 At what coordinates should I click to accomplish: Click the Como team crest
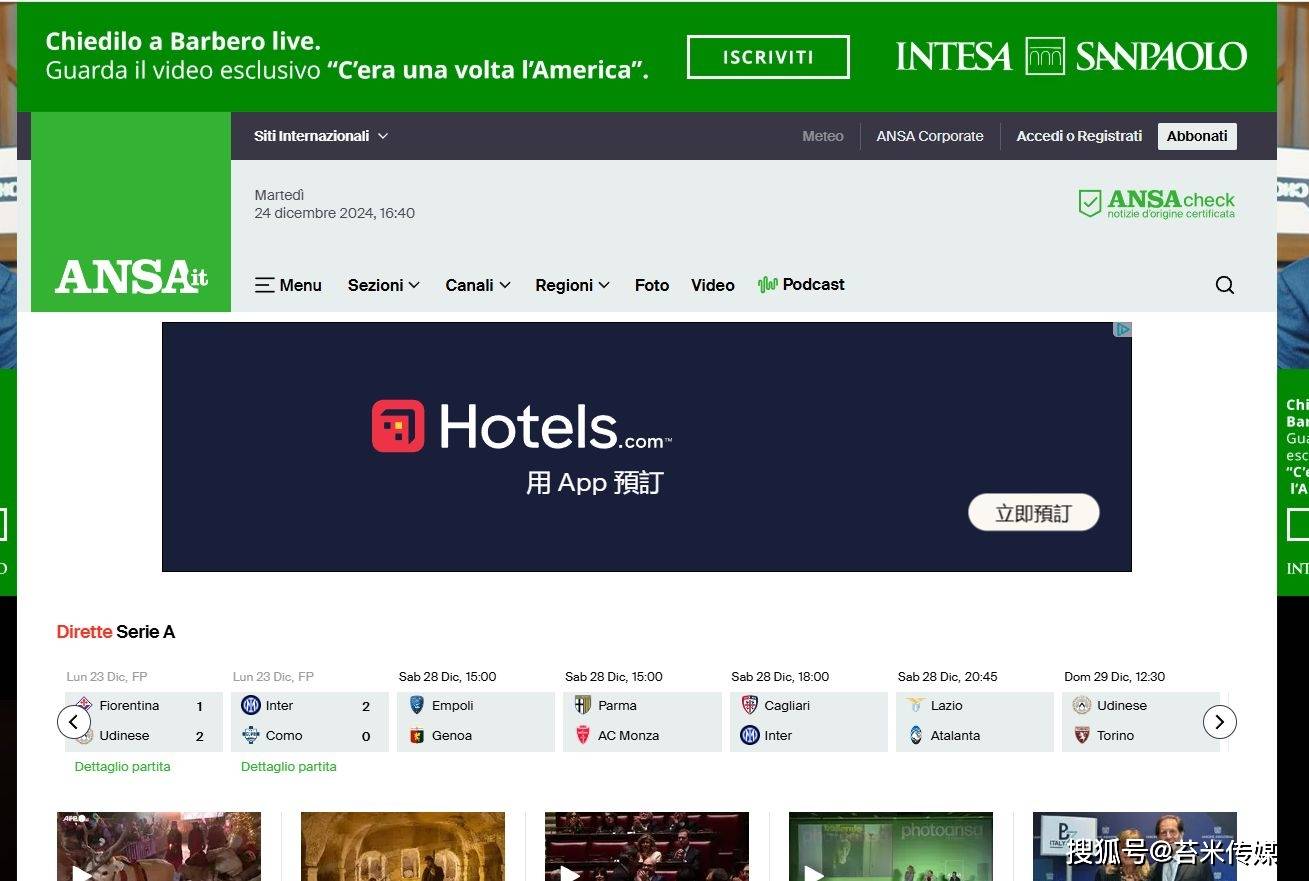click(x=251, y=735)
